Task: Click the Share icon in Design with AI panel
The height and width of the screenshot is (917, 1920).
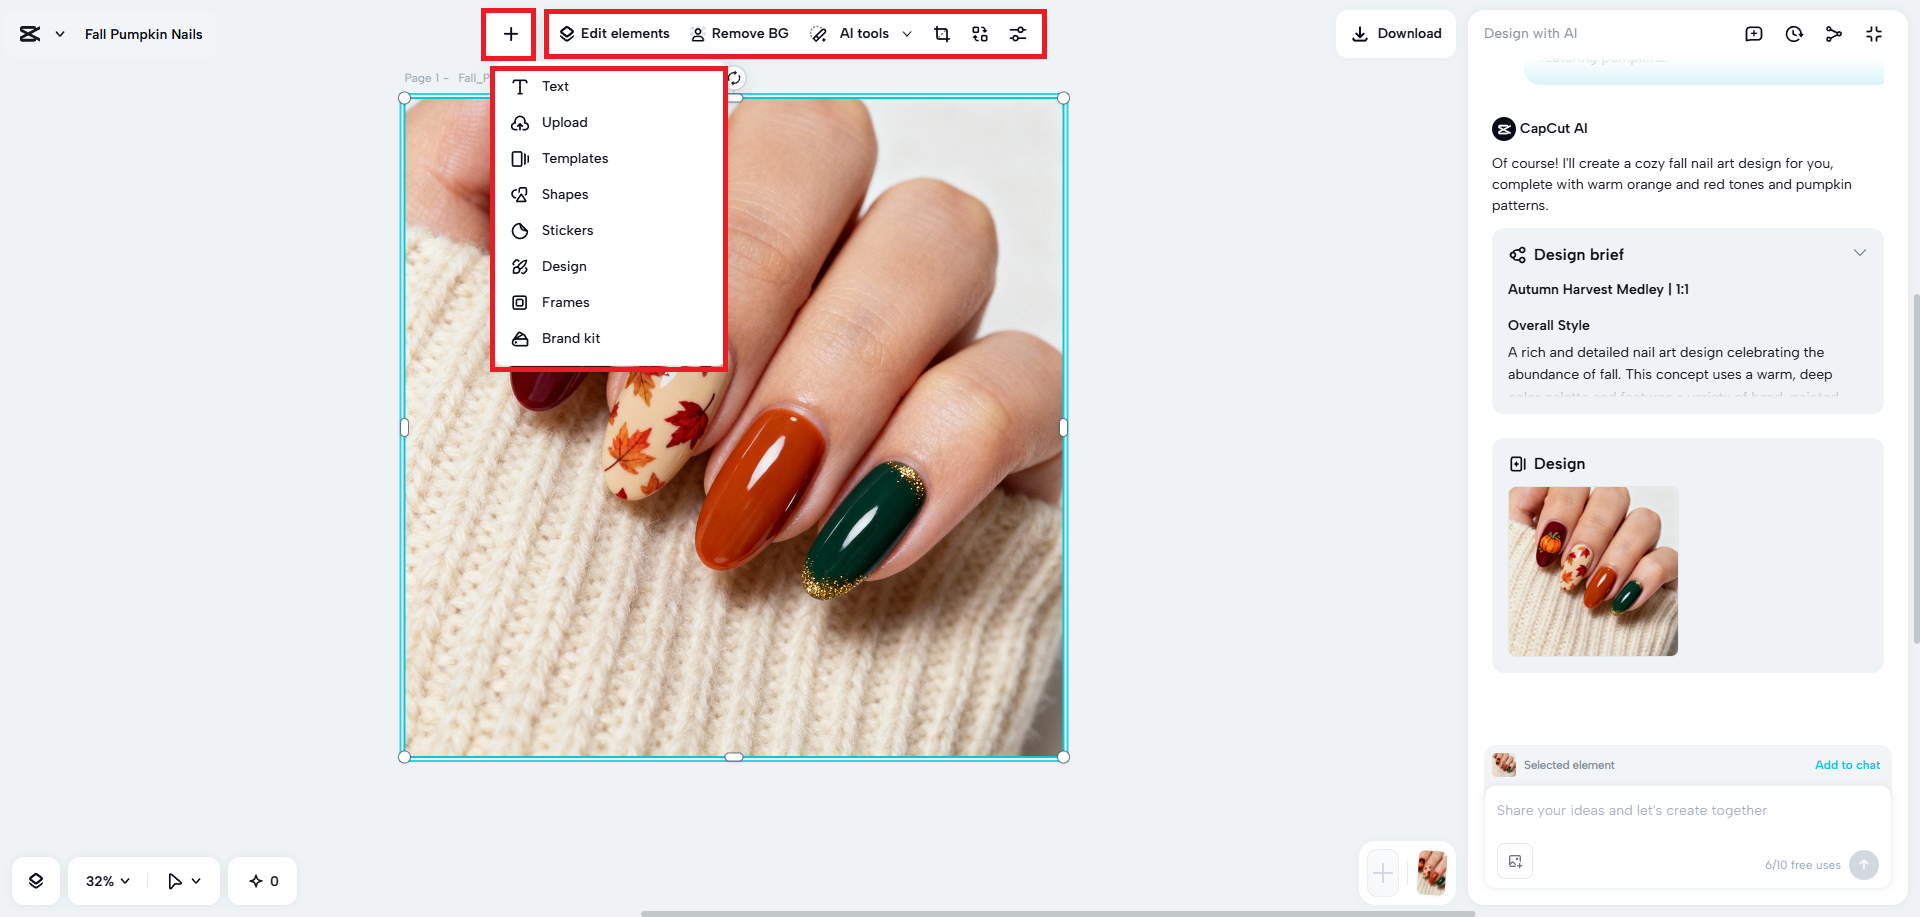Action: 1833,33
